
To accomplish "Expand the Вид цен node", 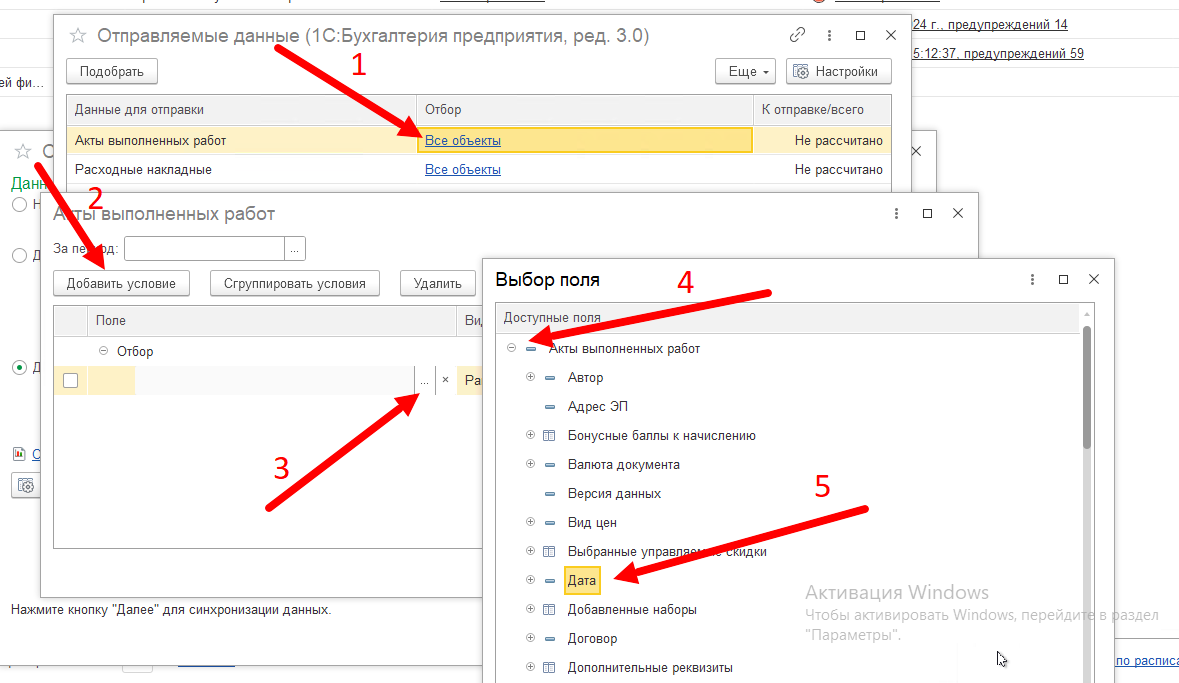I will 530,522.
